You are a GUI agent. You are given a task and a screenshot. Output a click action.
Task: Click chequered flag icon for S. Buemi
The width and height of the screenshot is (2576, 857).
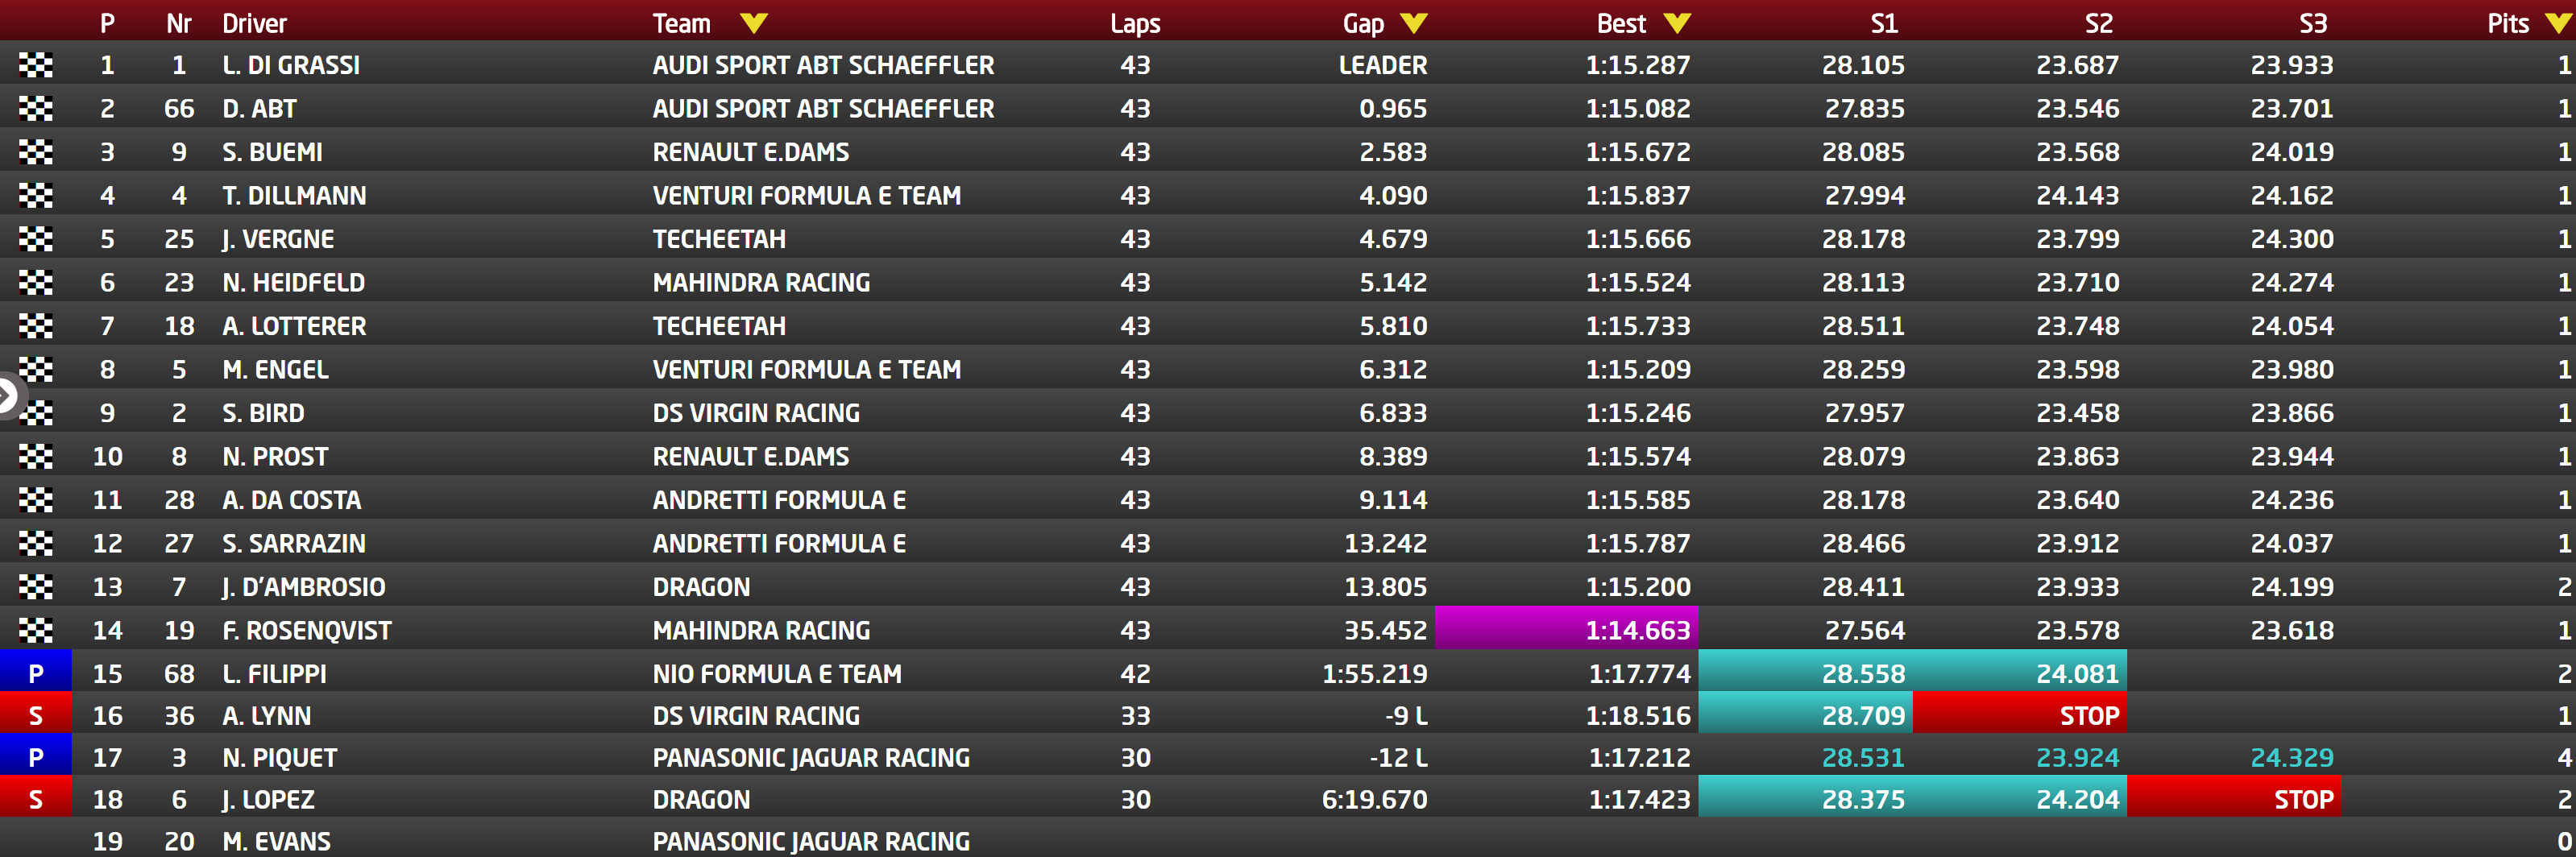pos(36,152)
